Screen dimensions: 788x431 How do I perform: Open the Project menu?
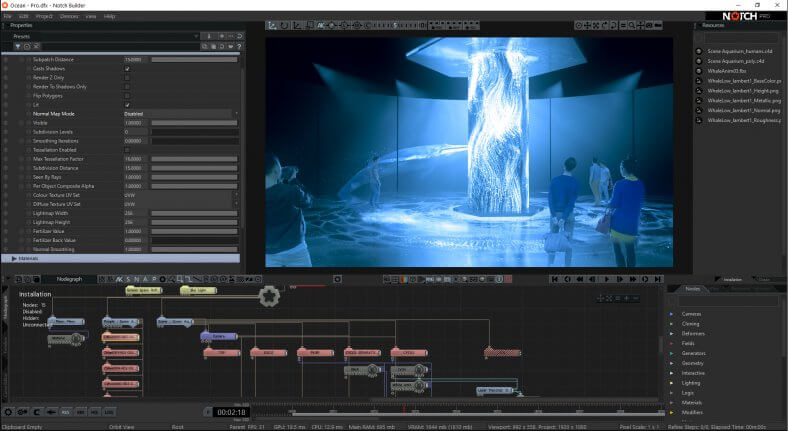(x=44, y=16)
